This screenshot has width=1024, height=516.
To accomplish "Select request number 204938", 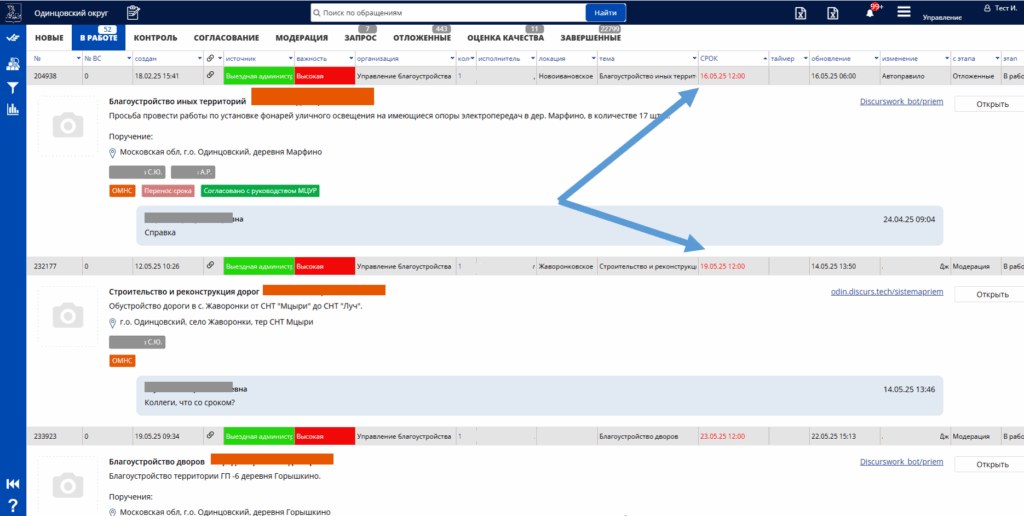I will [45, 76].
